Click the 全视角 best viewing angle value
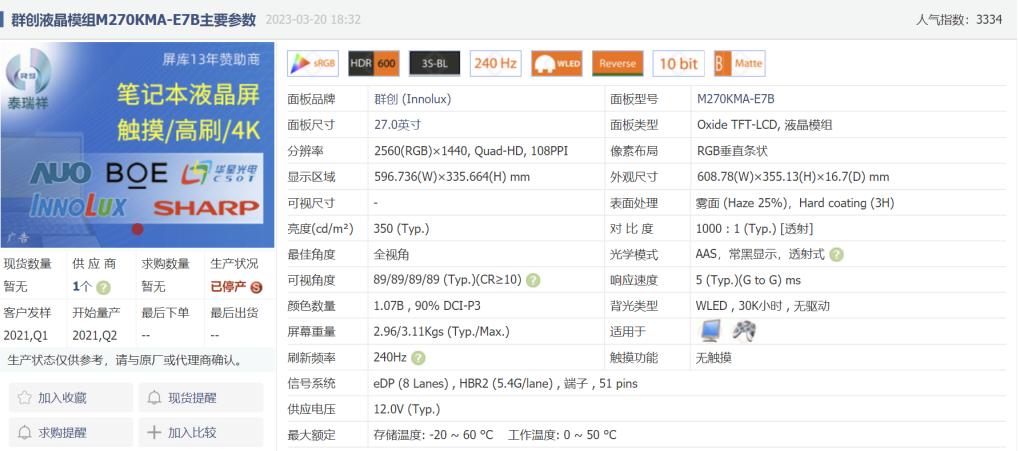 coord(391,254)
